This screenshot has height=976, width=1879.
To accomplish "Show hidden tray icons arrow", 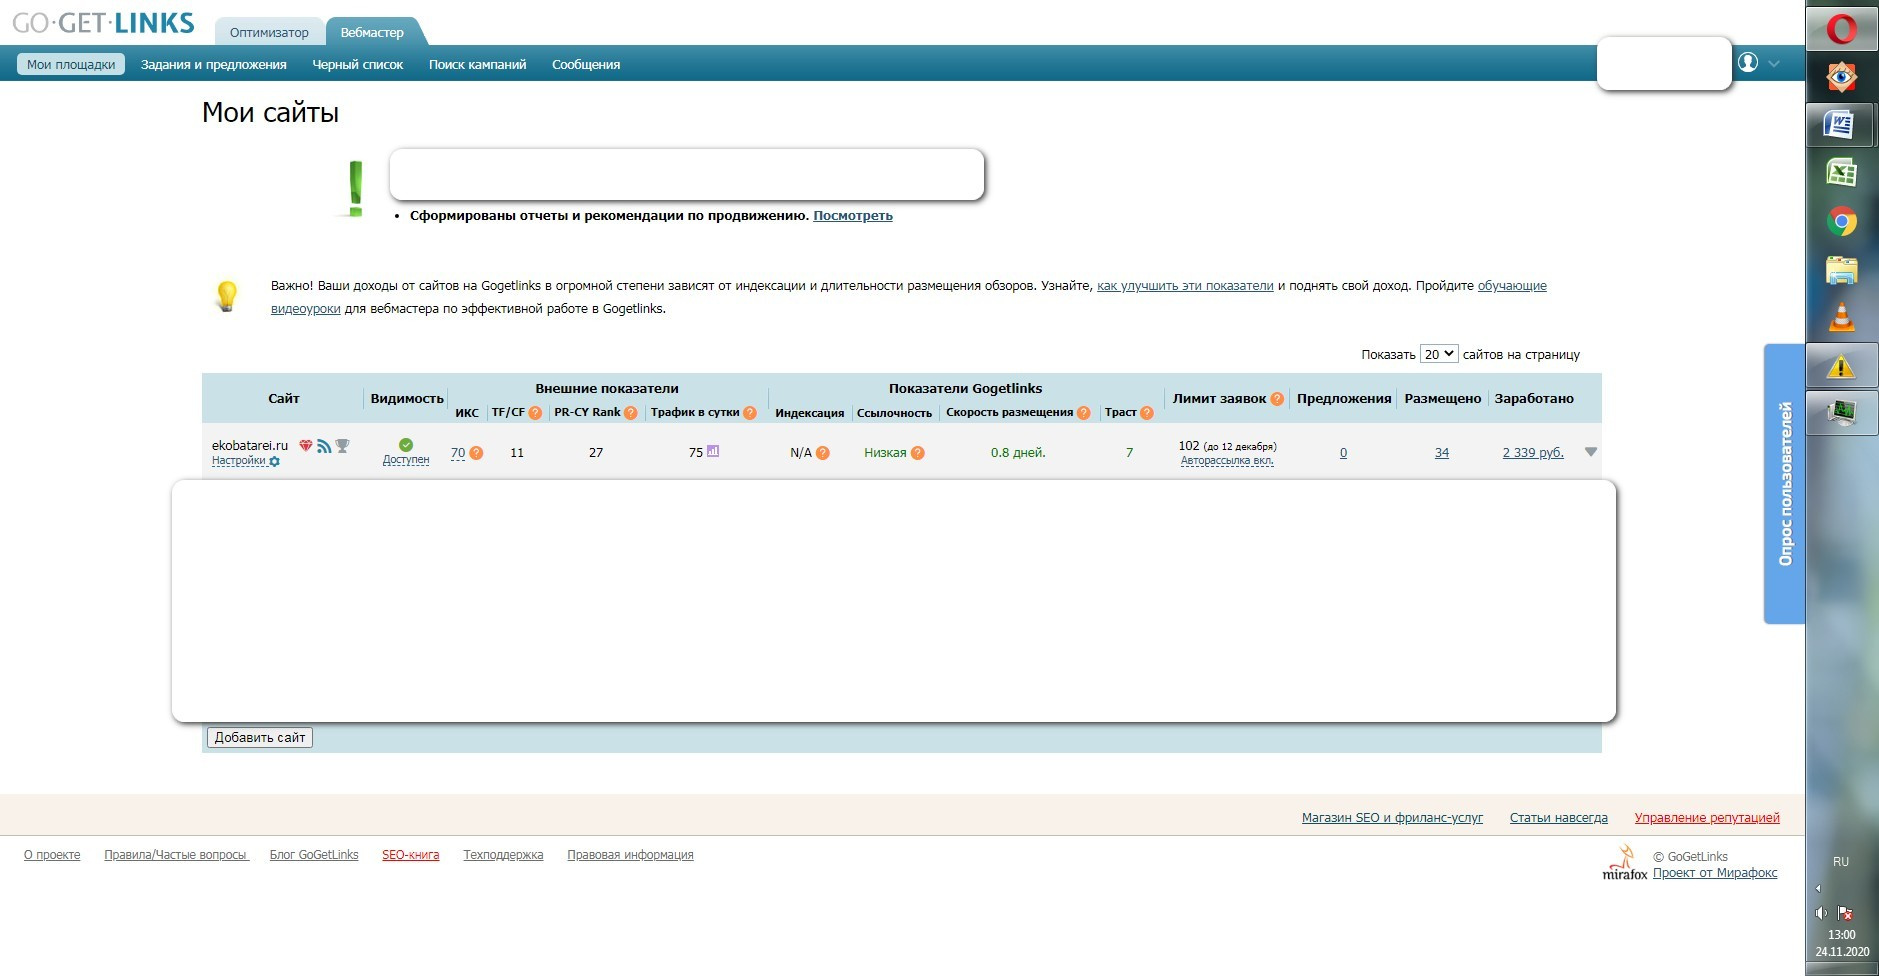I will pos(1818,888).
